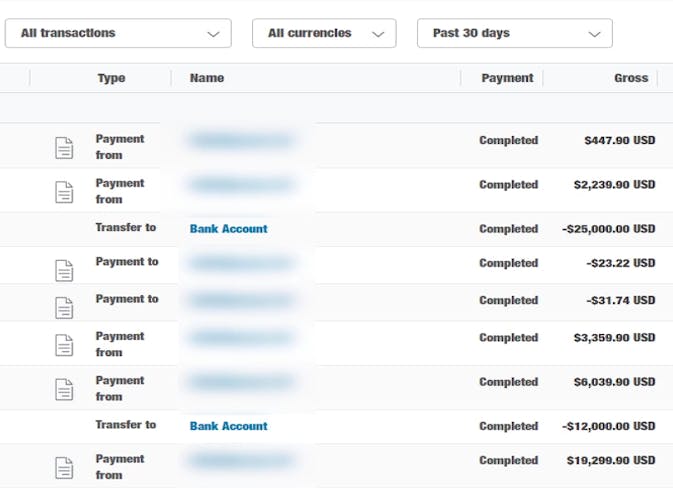This screenshot has height=488, width=673.
Task: Open document icon for $447.90 payment
Action: (64, 148)
